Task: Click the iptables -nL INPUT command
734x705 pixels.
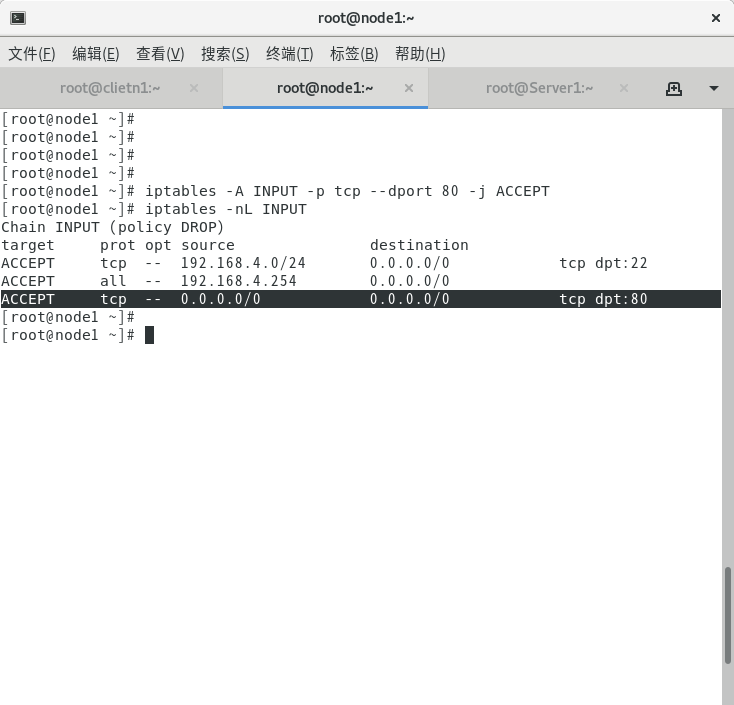Action: tap(226, 209)
